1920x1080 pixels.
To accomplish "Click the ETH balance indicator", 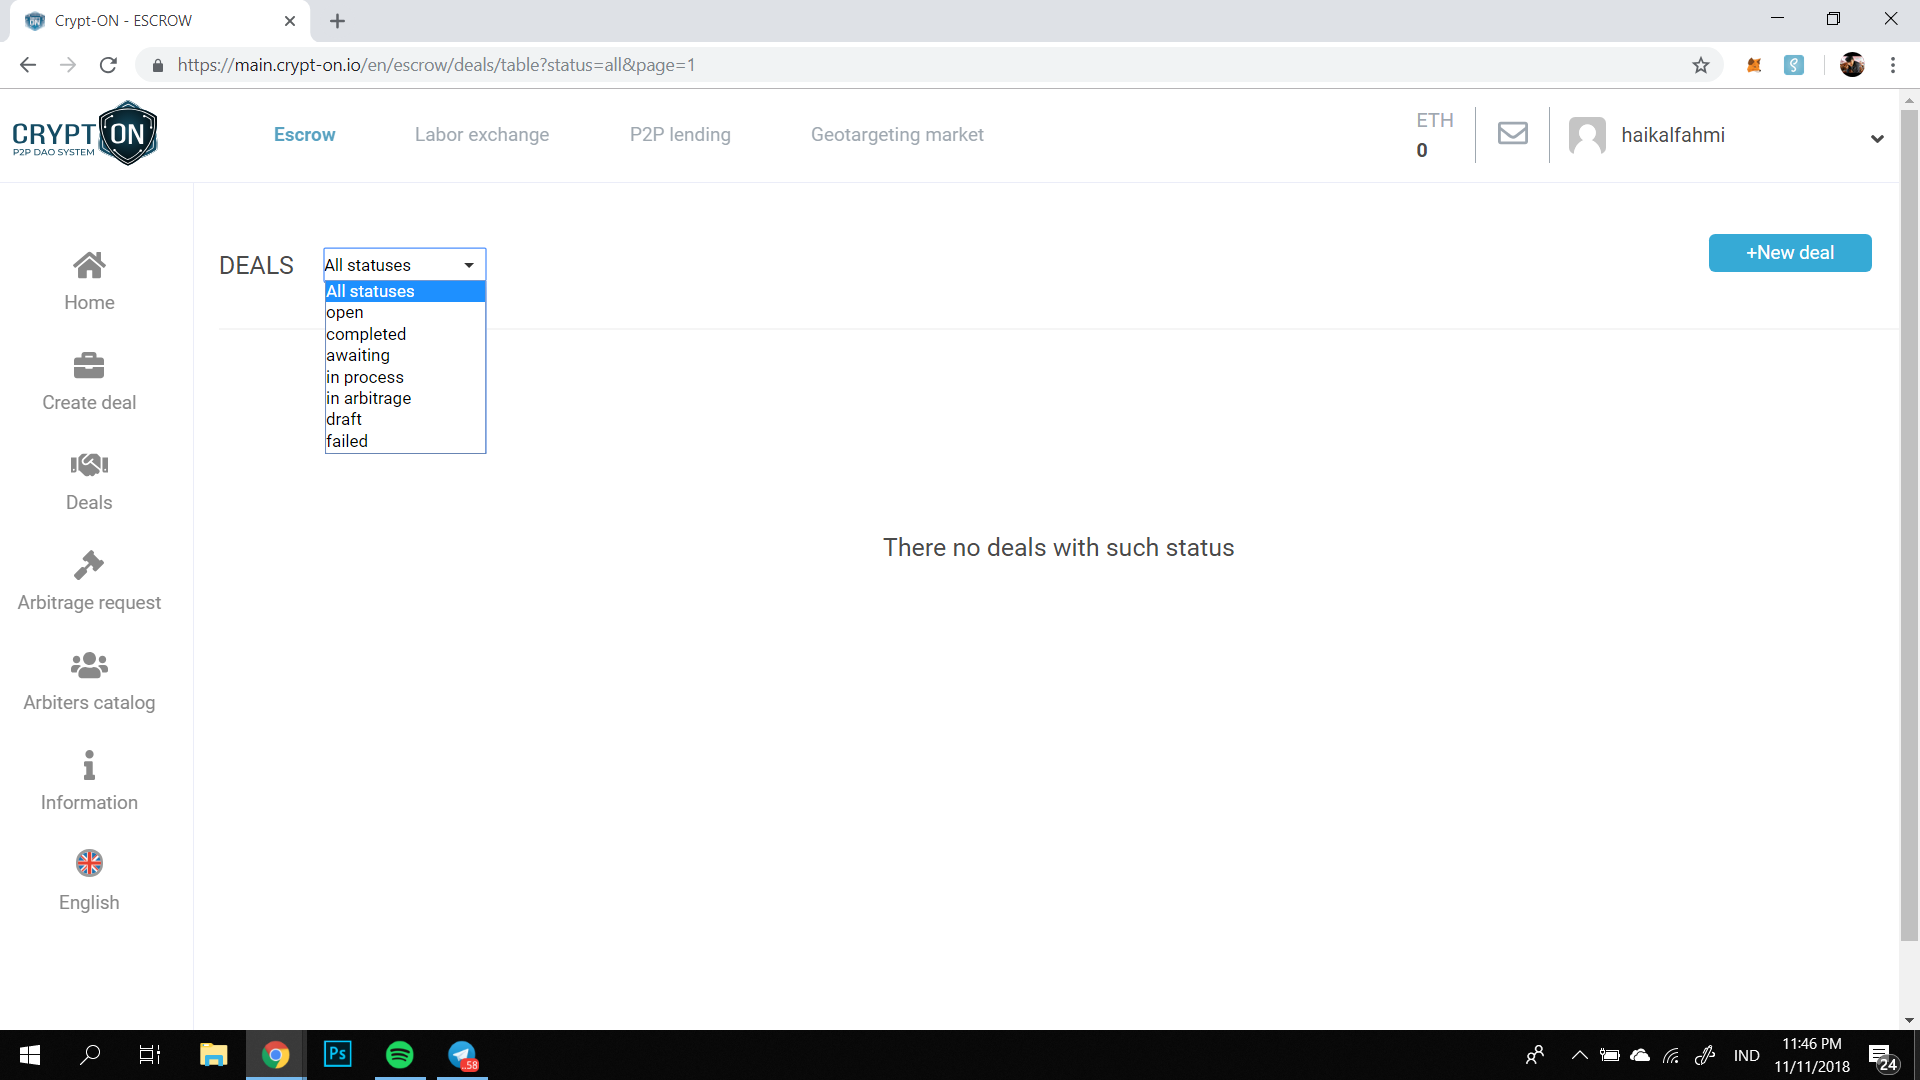I will (x=1434, y=135).
